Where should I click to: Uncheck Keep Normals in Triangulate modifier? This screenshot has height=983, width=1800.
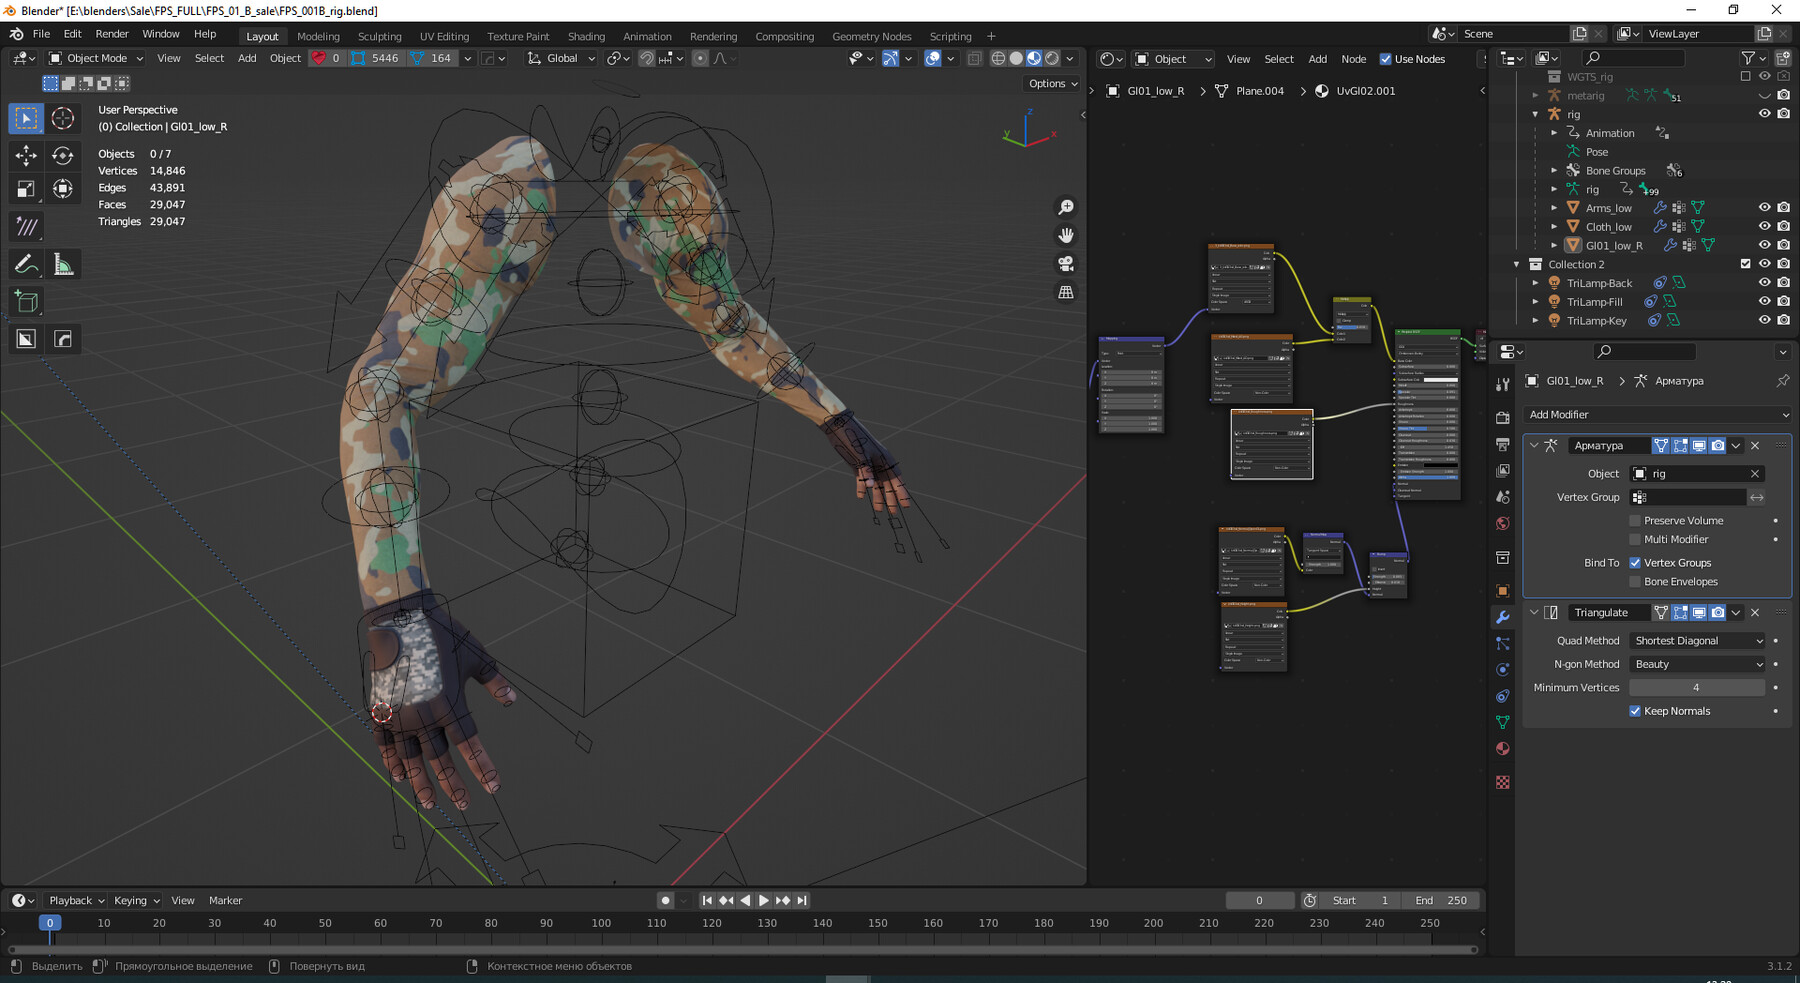(1635, 711)
